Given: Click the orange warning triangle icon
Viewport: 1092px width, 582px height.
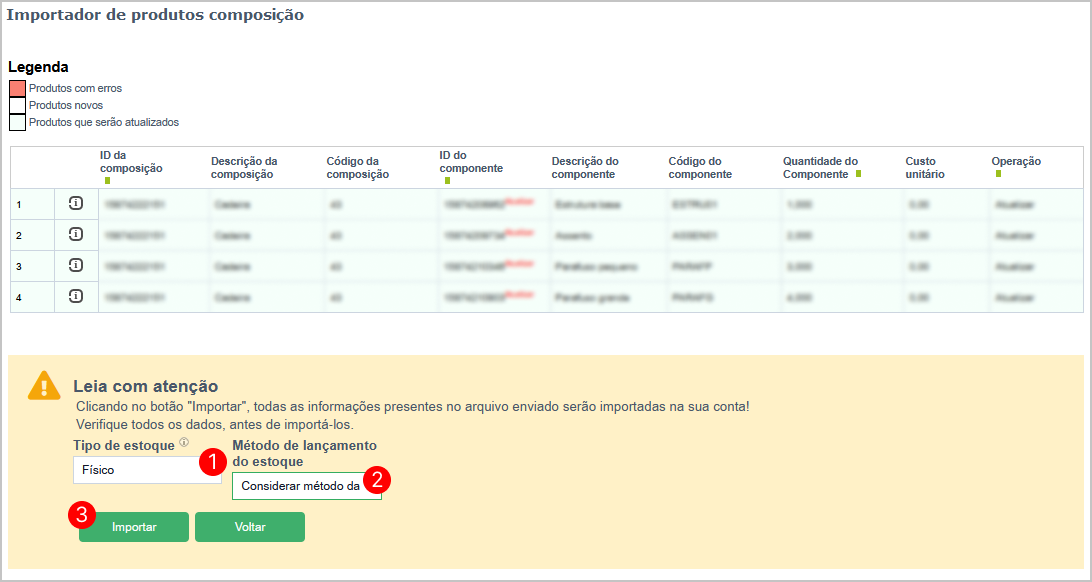Looking at the screenshot, I should click(44, 385).
